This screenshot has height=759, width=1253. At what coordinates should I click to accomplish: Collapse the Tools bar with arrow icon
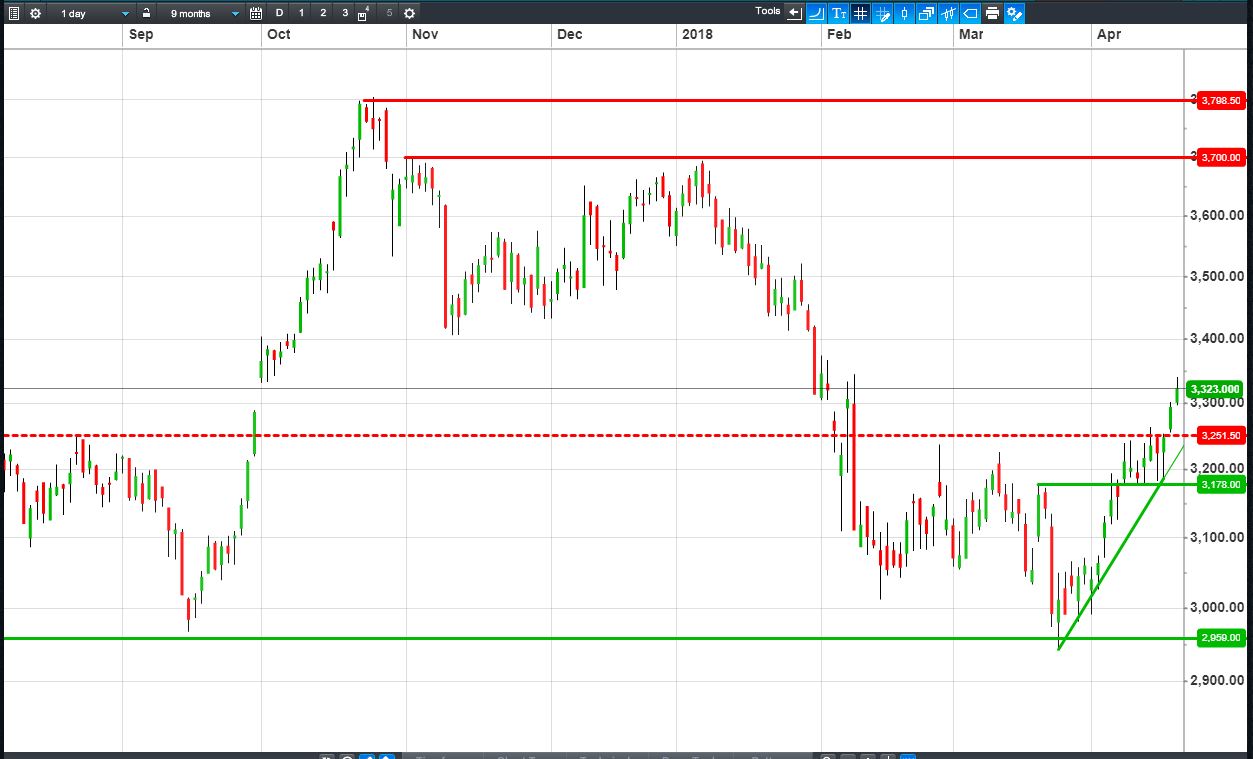point(795,13)
